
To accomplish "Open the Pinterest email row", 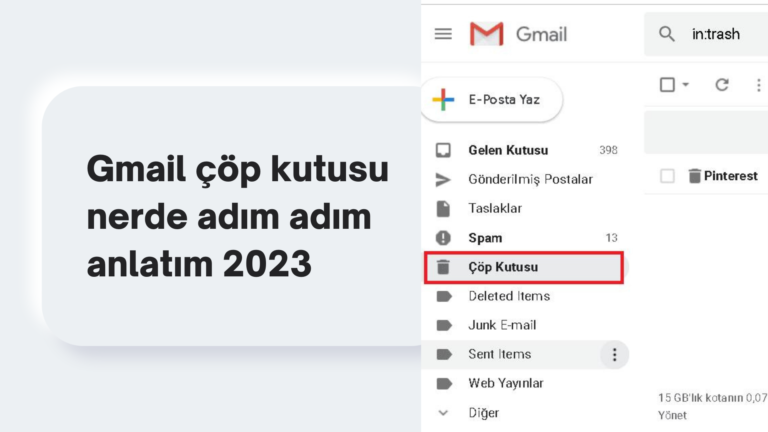I will click(x=706, y=176).
